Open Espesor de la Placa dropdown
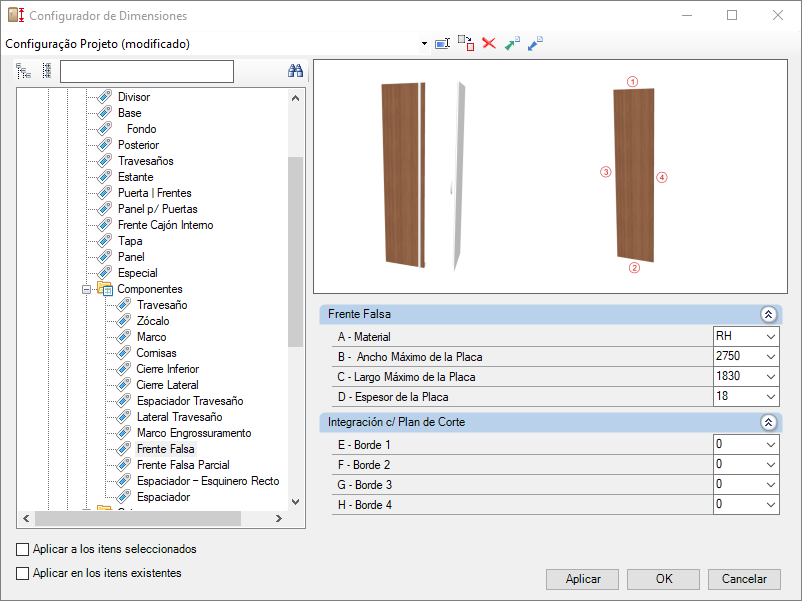This screenshot has width=802, height=601. [x=770, y=396]
